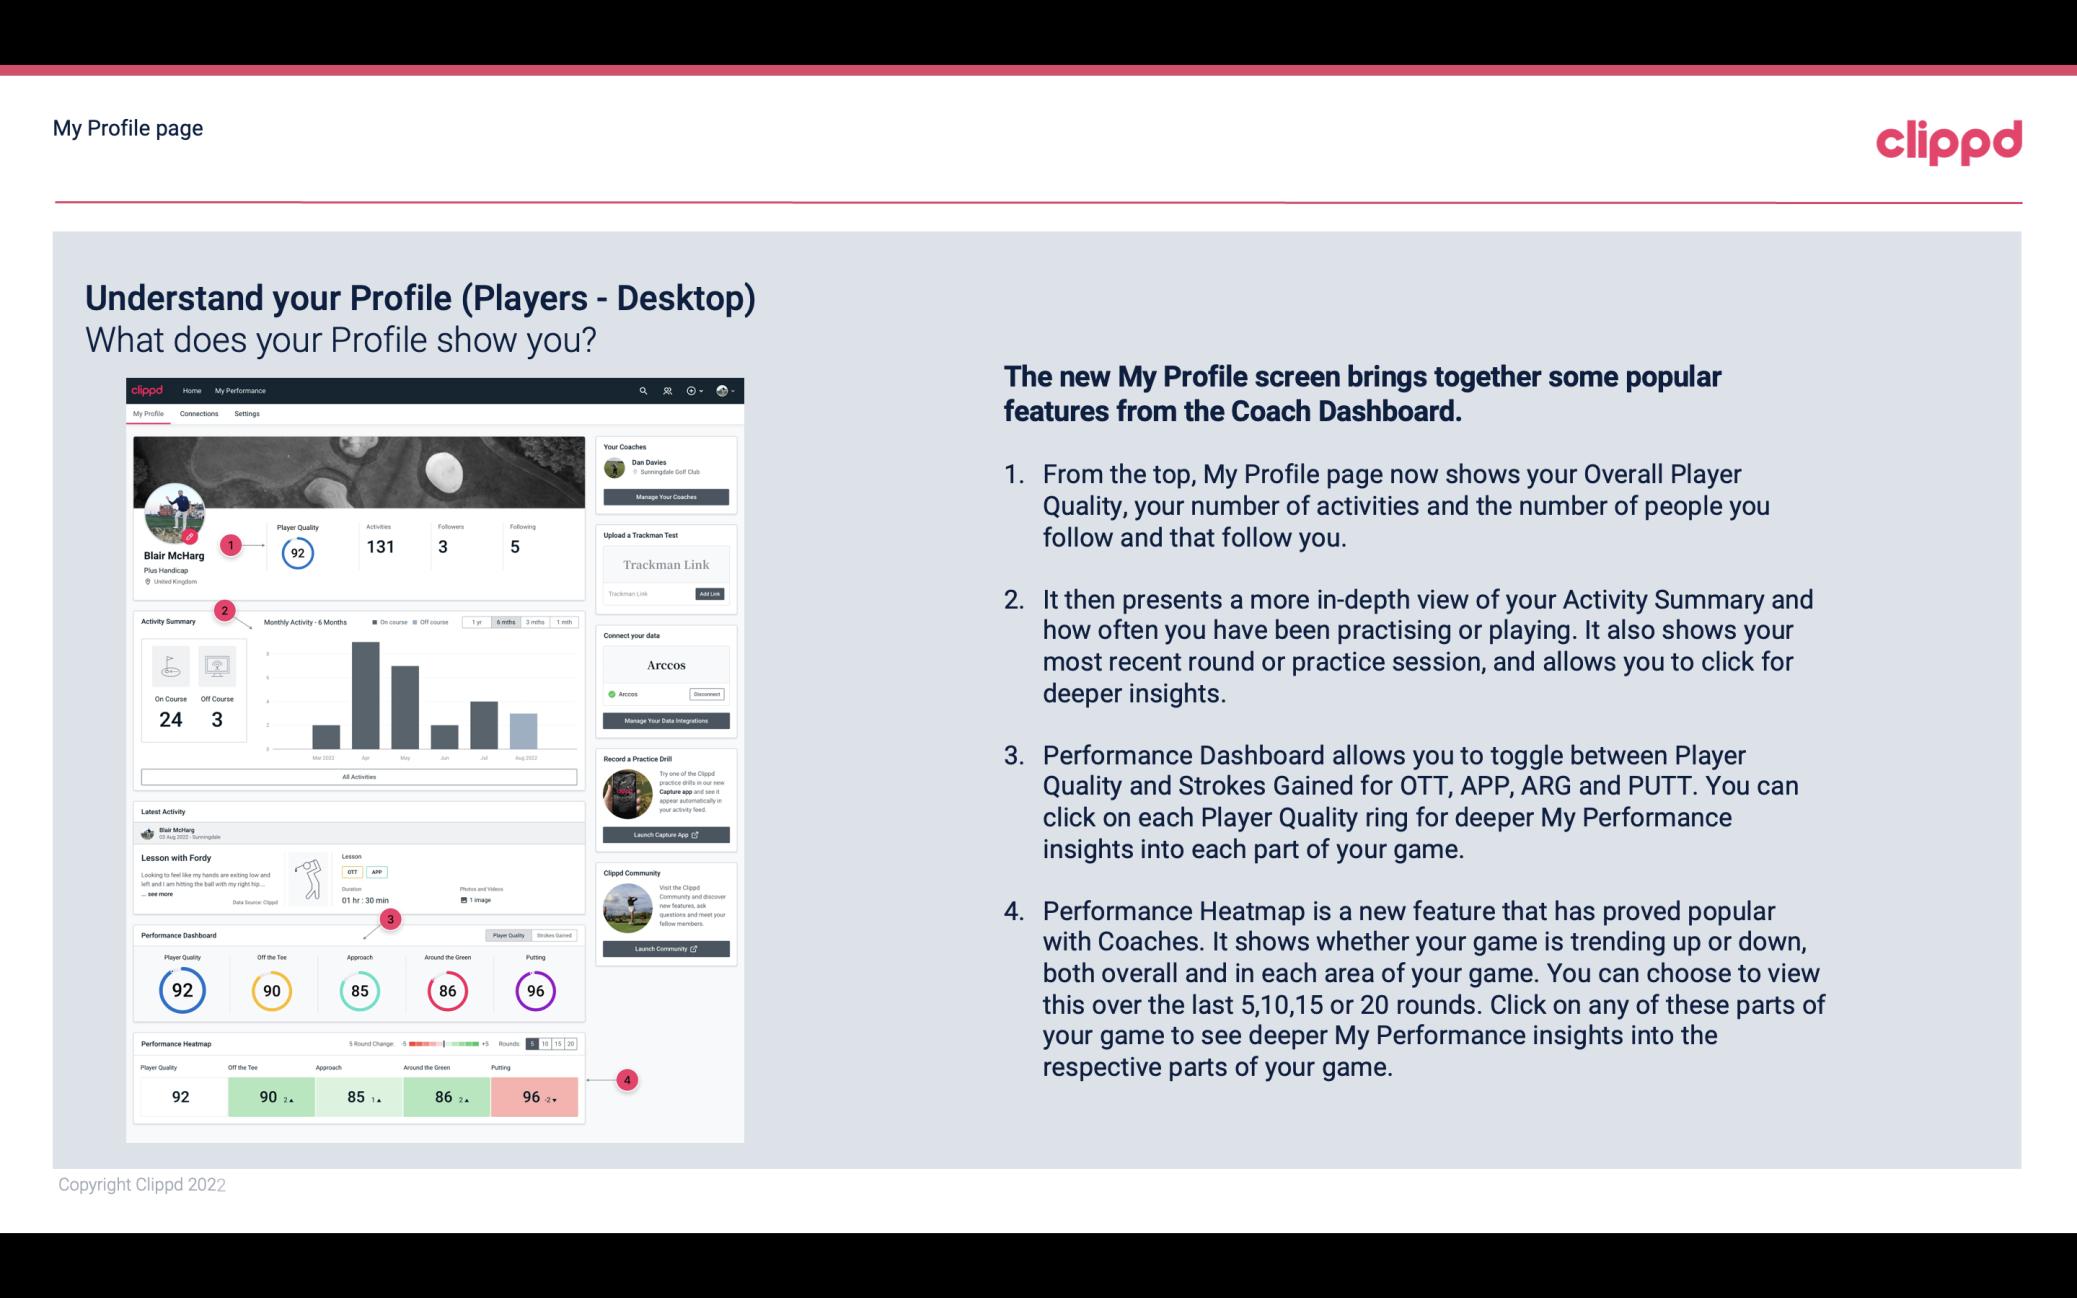Expand the All Activities section
This screenshot has width=2077, height=1298.
(x=357, y=776)
